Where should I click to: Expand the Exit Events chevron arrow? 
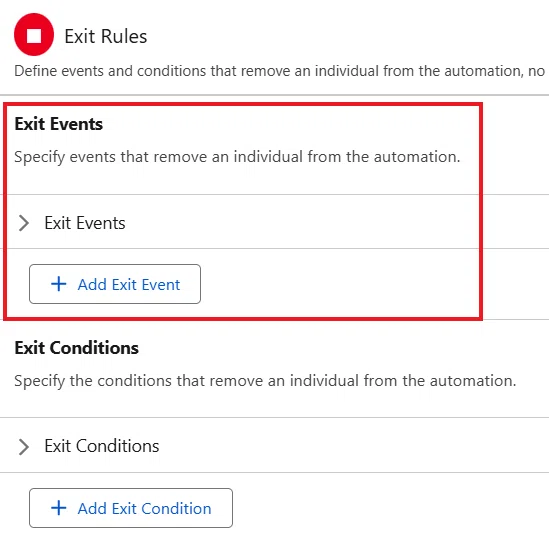(23, 223)
